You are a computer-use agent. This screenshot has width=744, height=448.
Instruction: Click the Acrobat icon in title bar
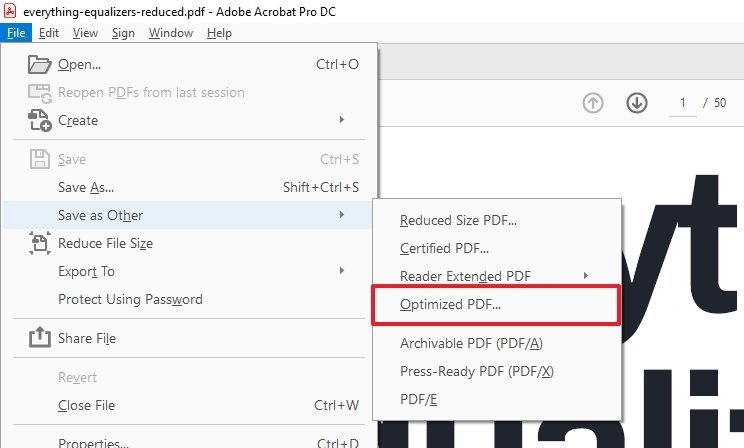click(x=9, y=10)
